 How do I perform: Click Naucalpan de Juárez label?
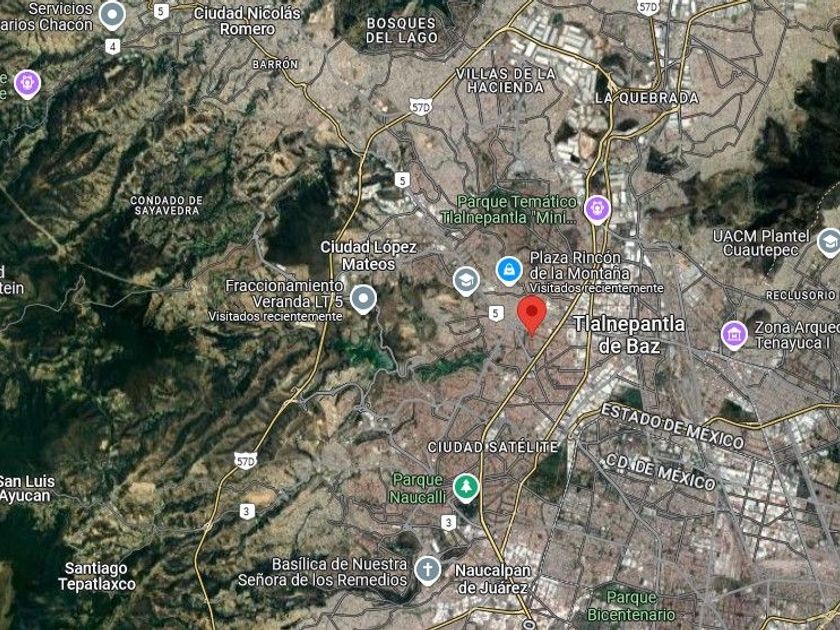point(493,579)
